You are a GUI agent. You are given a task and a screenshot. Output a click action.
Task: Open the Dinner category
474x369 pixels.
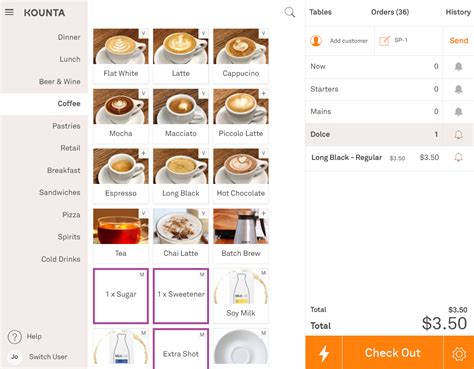pos(69,37)
